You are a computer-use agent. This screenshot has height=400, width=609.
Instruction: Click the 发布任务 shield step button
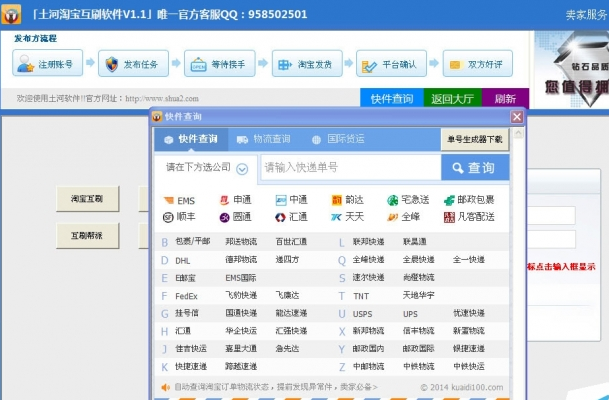pos(134,64)
